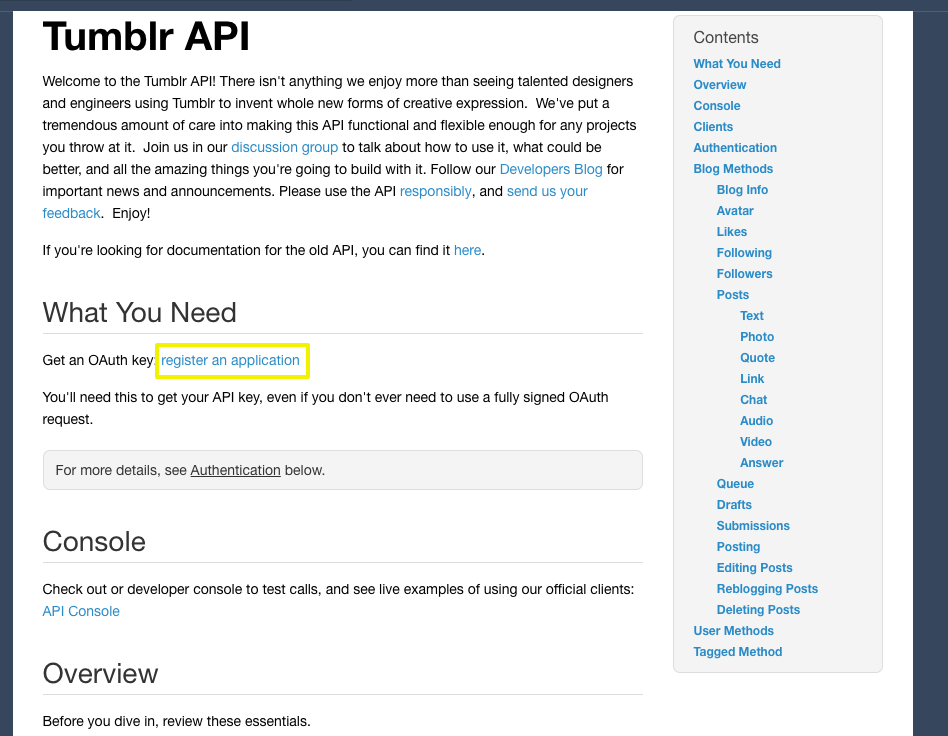Click the Overview section heading
The image size is (948, 736).
100,674
